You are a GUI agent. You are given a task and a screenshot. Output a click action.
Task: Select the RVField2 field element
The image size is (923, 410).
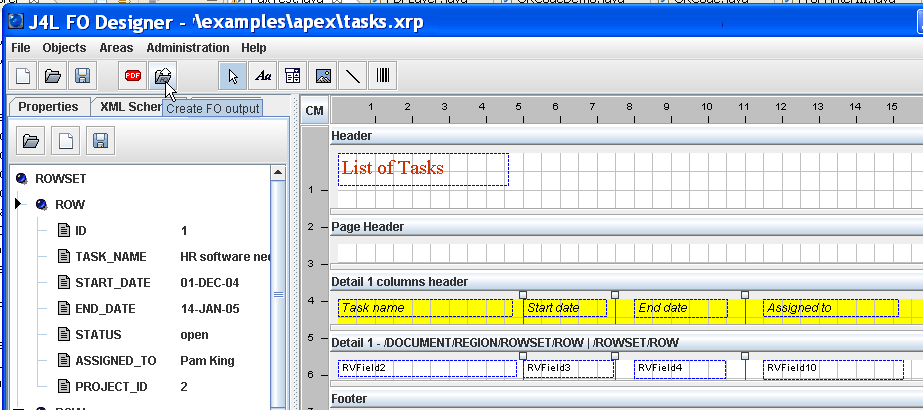[427, 369]
